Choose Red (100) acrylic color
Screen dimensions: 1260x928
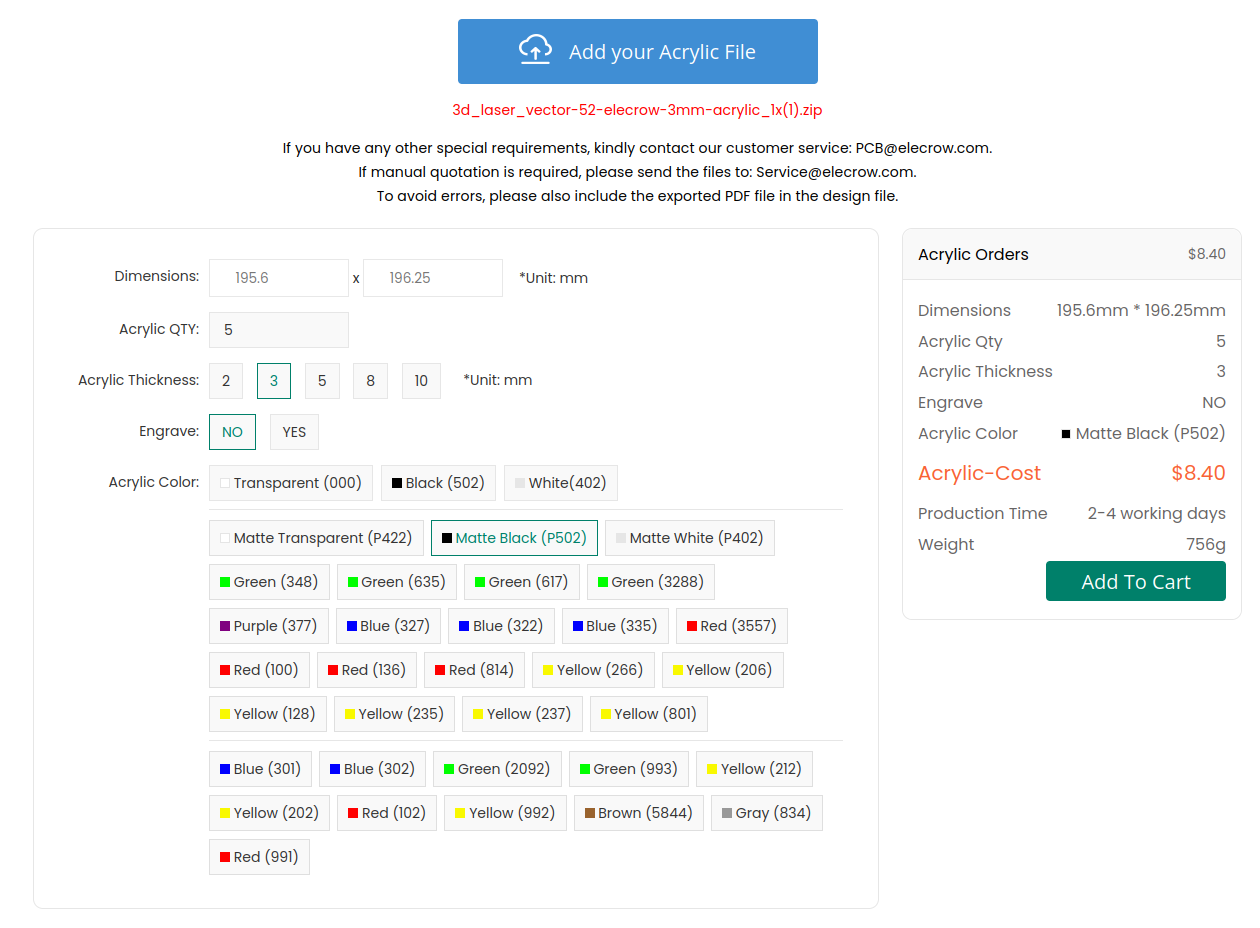259,670
